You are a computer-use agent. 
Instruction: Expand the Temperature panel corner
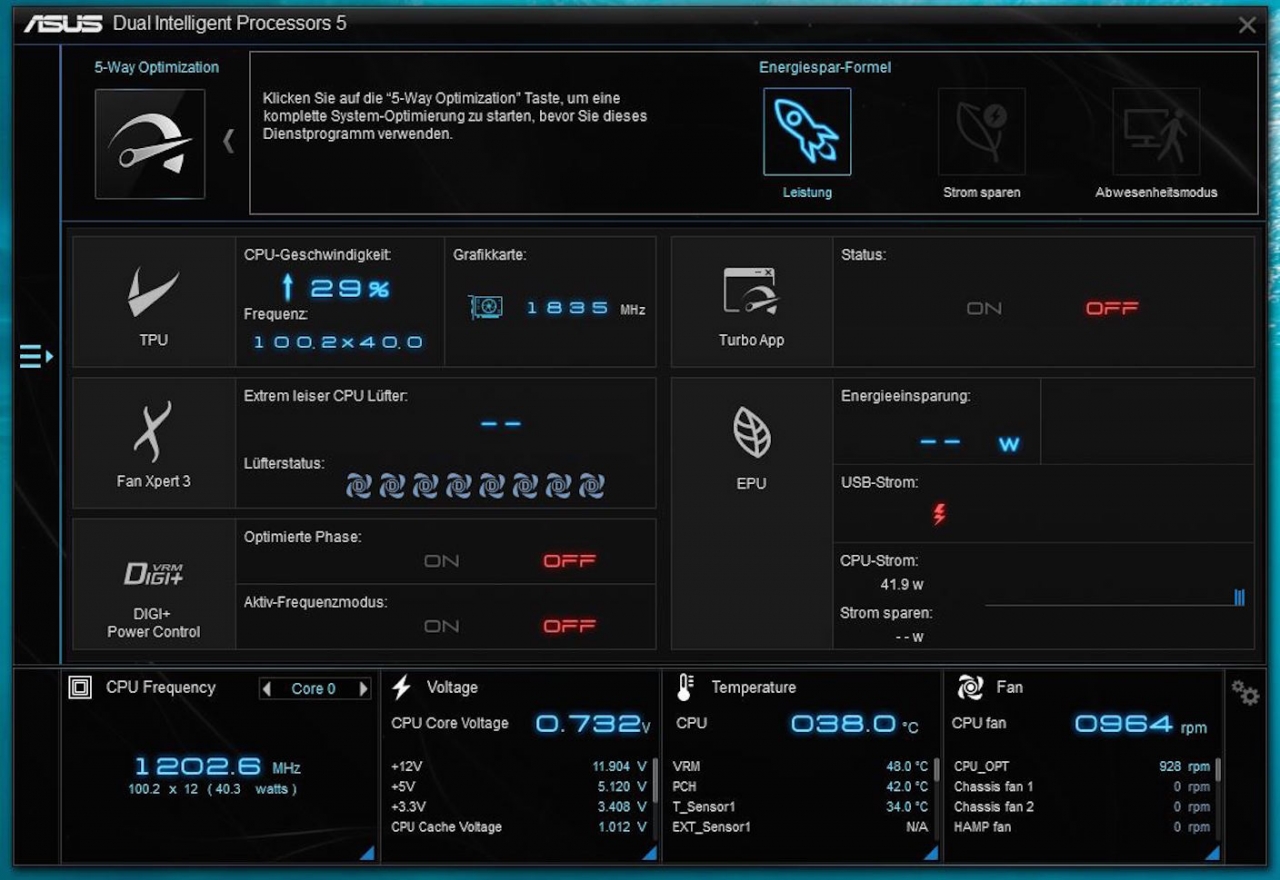coord(931,852)
